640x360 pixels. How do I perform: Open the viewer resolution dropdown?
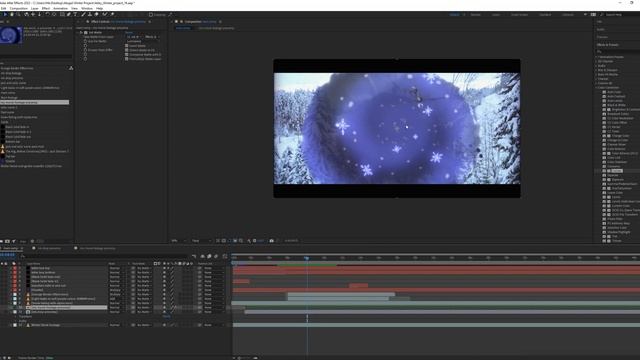pos(201,241)
